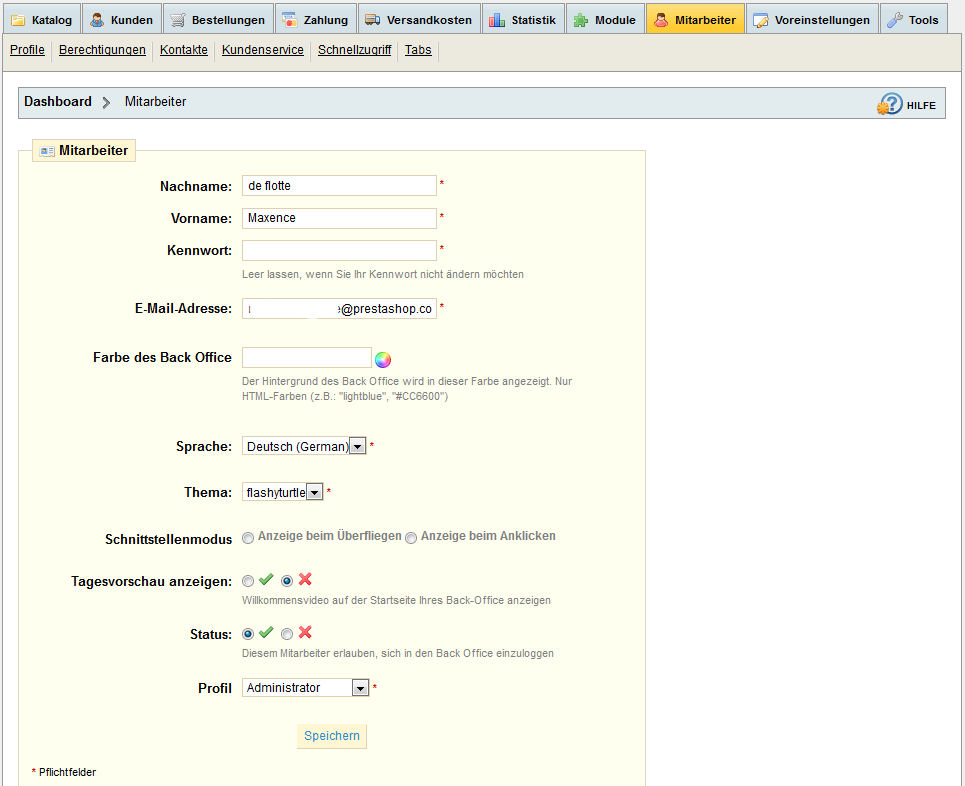Screen dimensions: 965x786
Task: Open the Sprache language dropdown
Action: tap(304, 446)
